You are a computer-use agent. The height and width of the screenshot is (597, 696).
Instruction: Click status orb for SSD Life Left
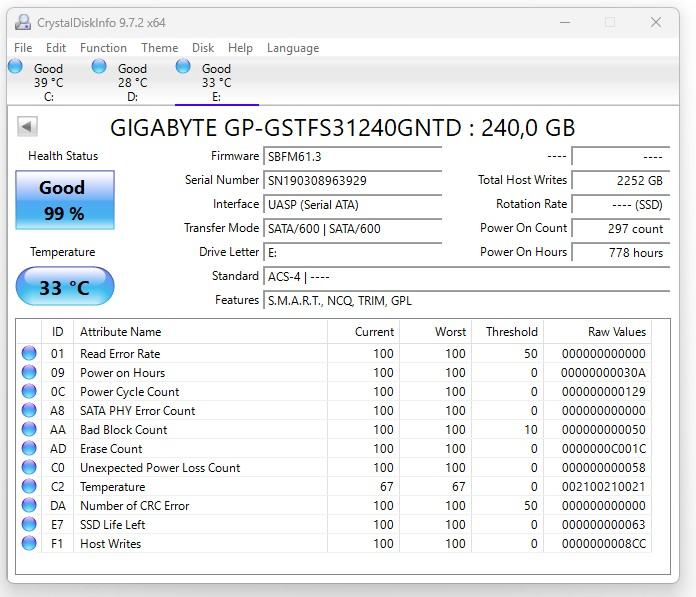point(29,524)
